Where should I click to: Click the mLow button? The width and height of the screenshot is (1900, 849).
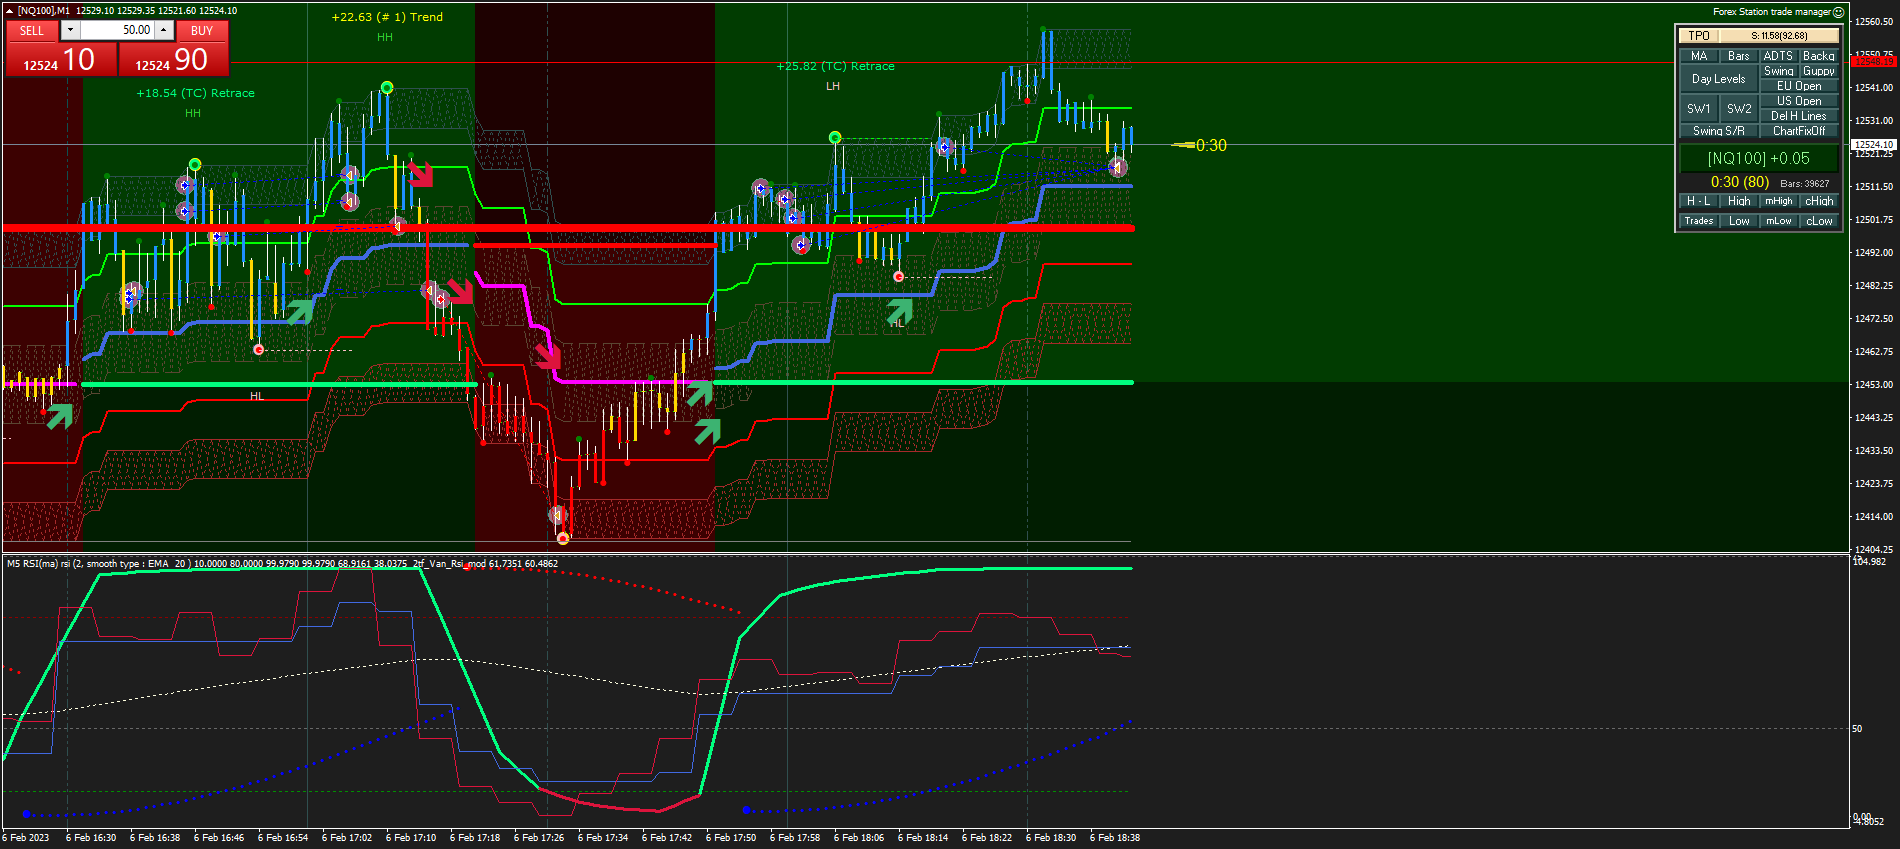[1778, 221]
